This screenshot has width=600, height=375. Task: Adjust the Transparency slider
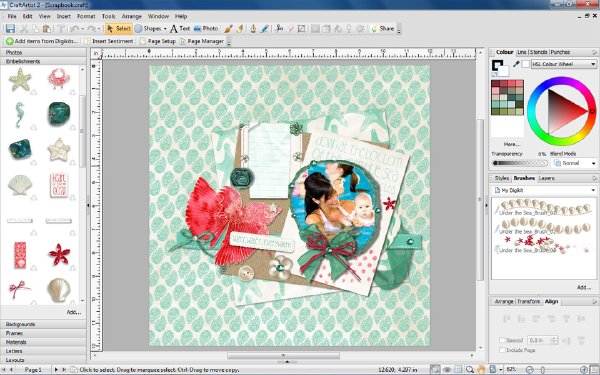click(520, 163)
